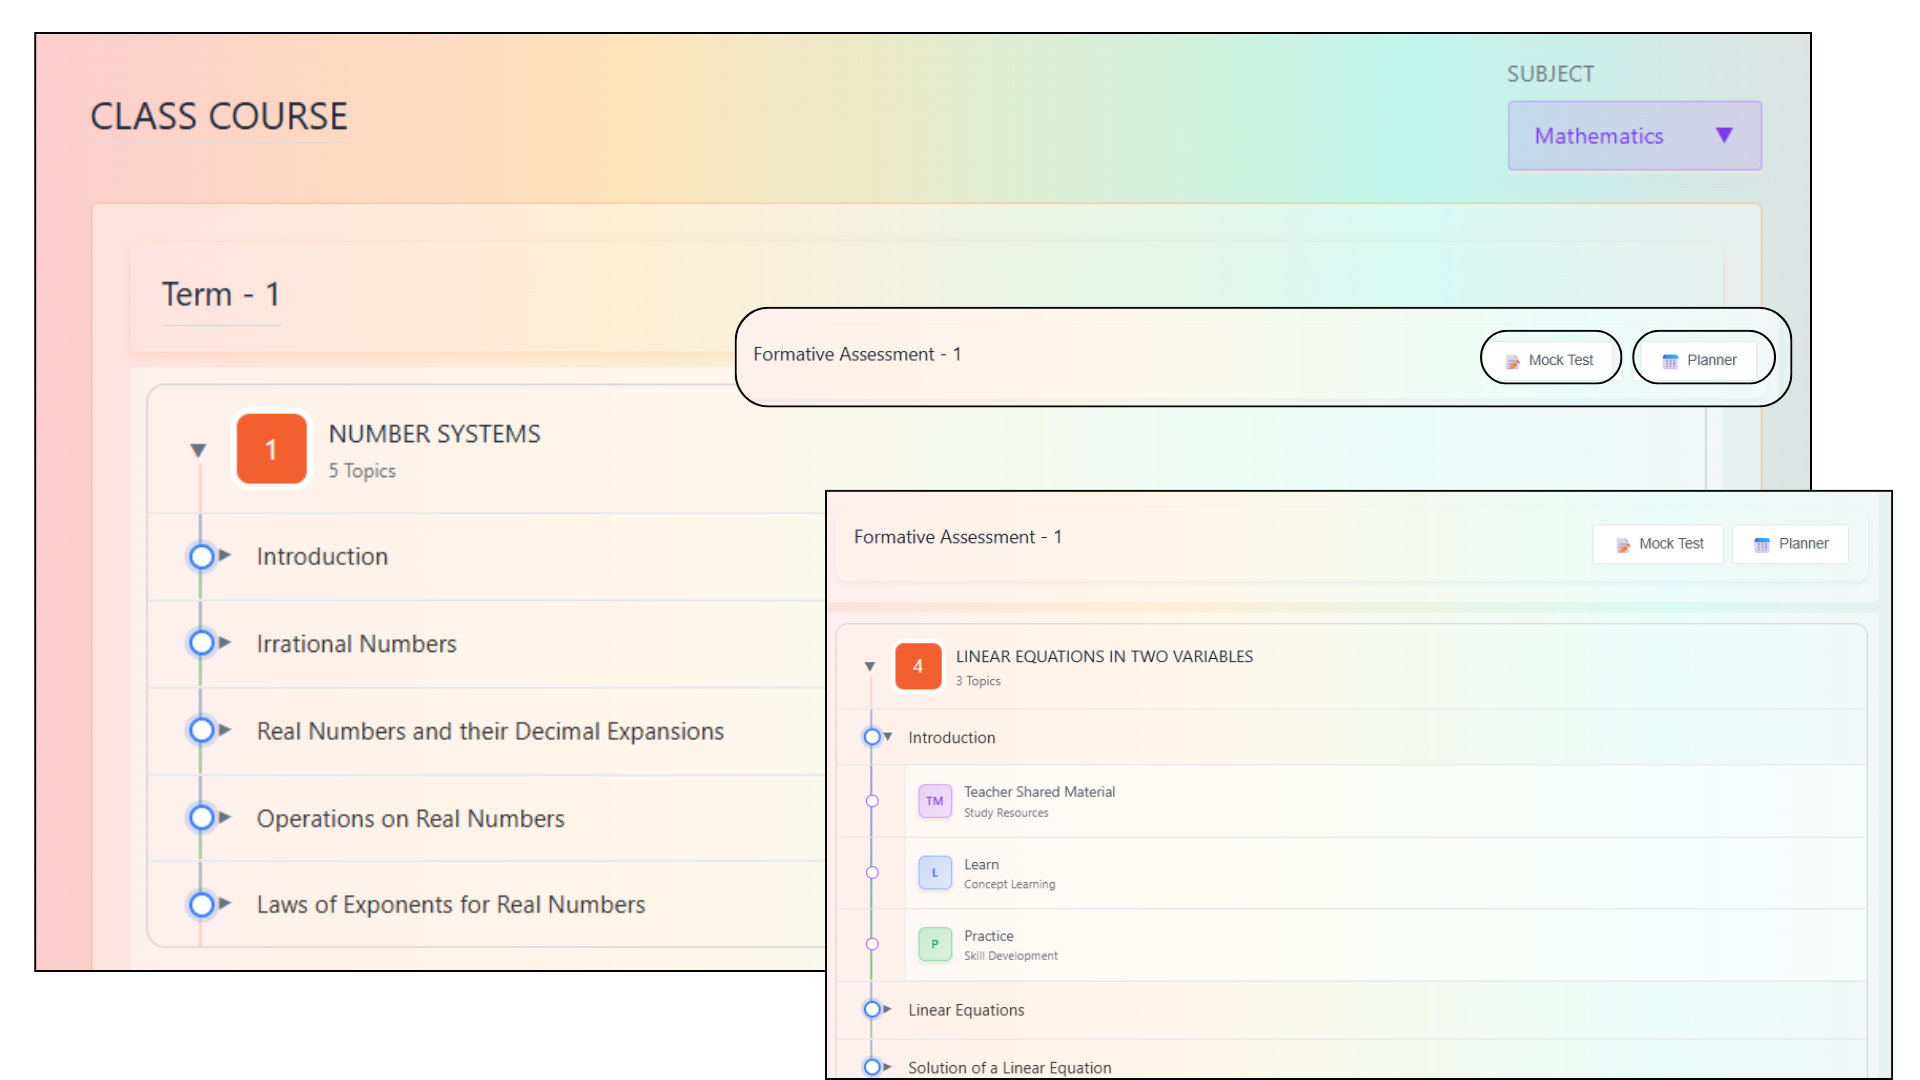The width and height of the screenshot is (1920, 1080).
Task: Select the Introduction topic circle marker
Action: (202, 556)
